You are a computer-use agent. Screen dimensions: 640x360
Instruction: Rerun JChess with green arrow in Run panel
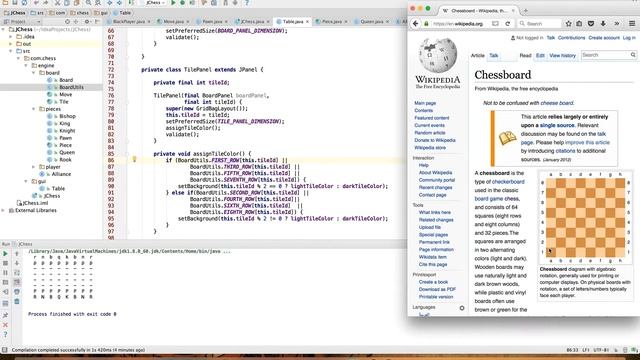[5, 254]
